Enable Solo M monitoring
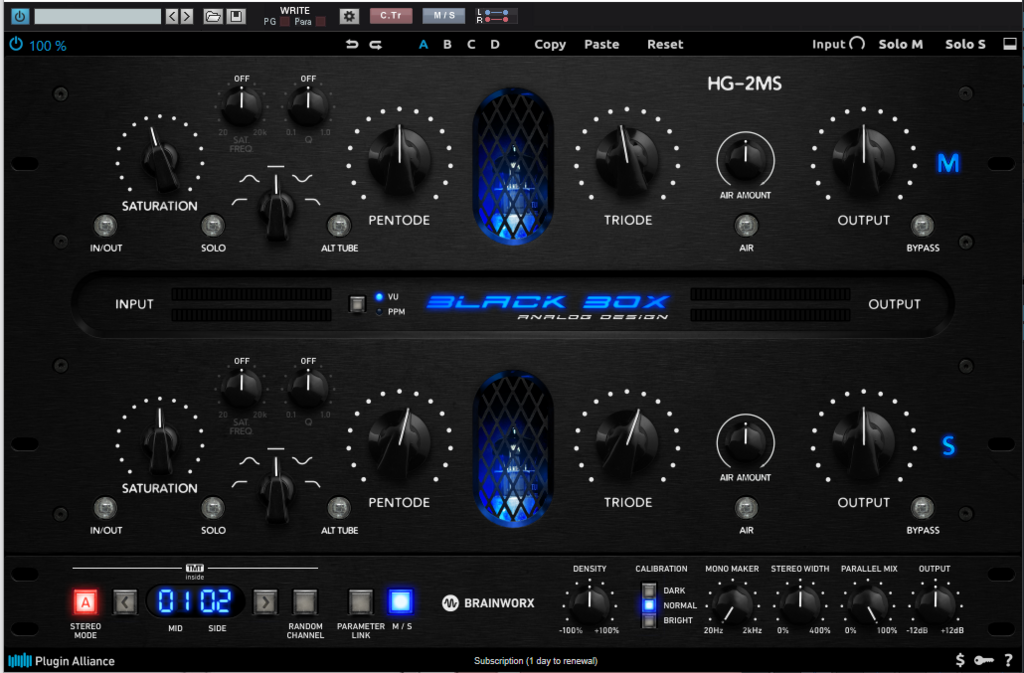Viewport: 1024px width, 673px height. click(901, 44)
